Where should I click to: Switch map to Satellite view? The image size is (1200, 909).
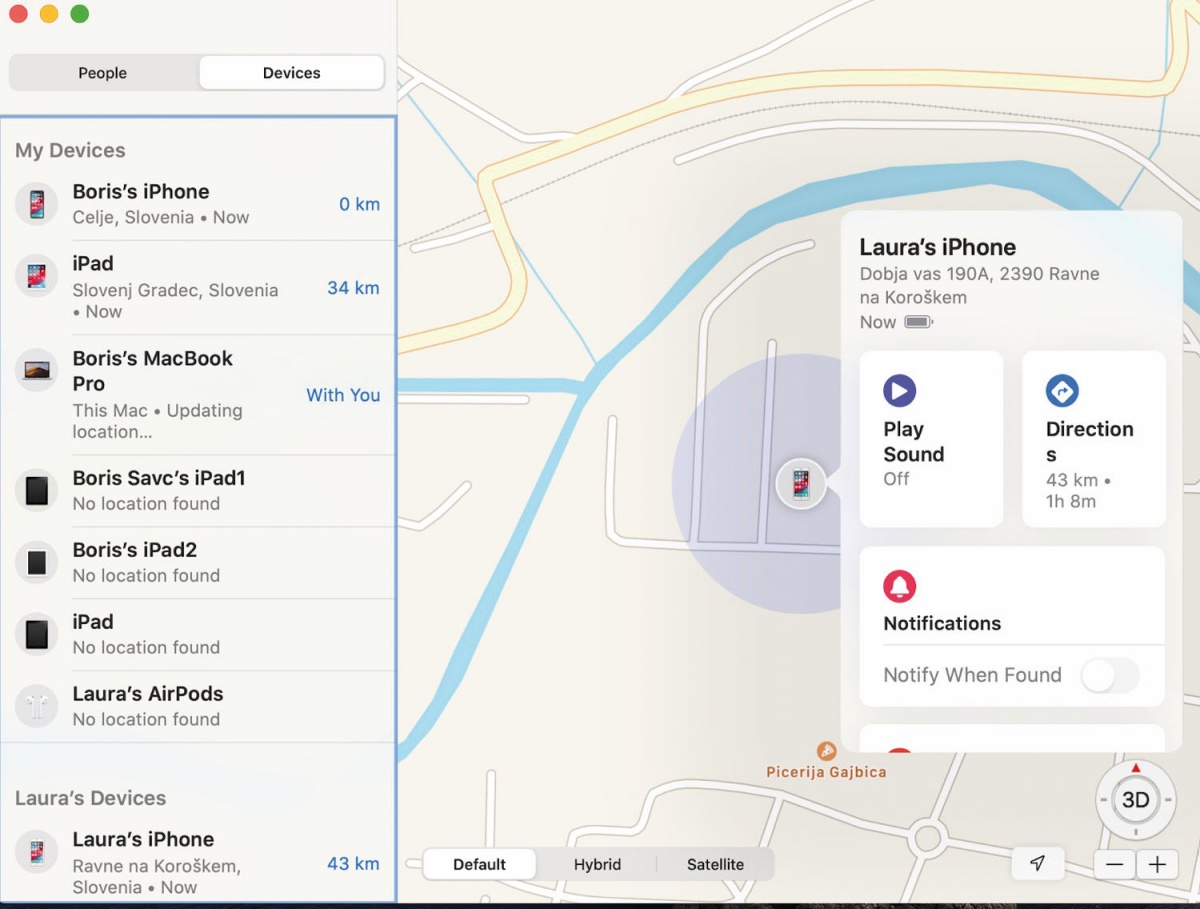pyautogui.click(x=715, y=864)
